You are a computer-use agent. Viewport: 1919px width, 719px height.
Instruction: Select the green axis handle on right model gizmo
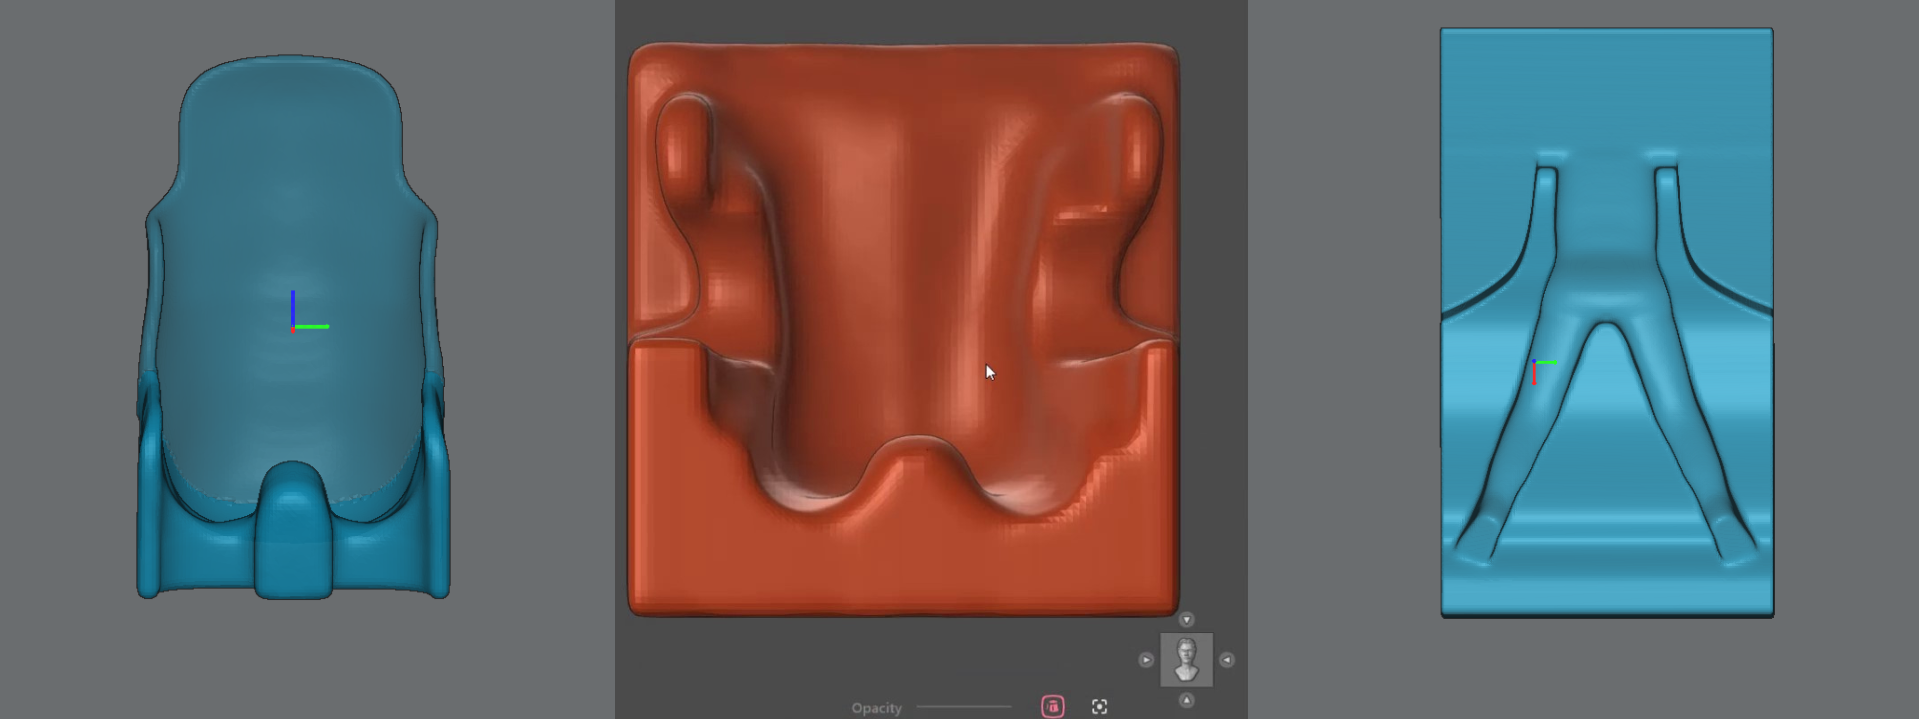pos(1546,362)
